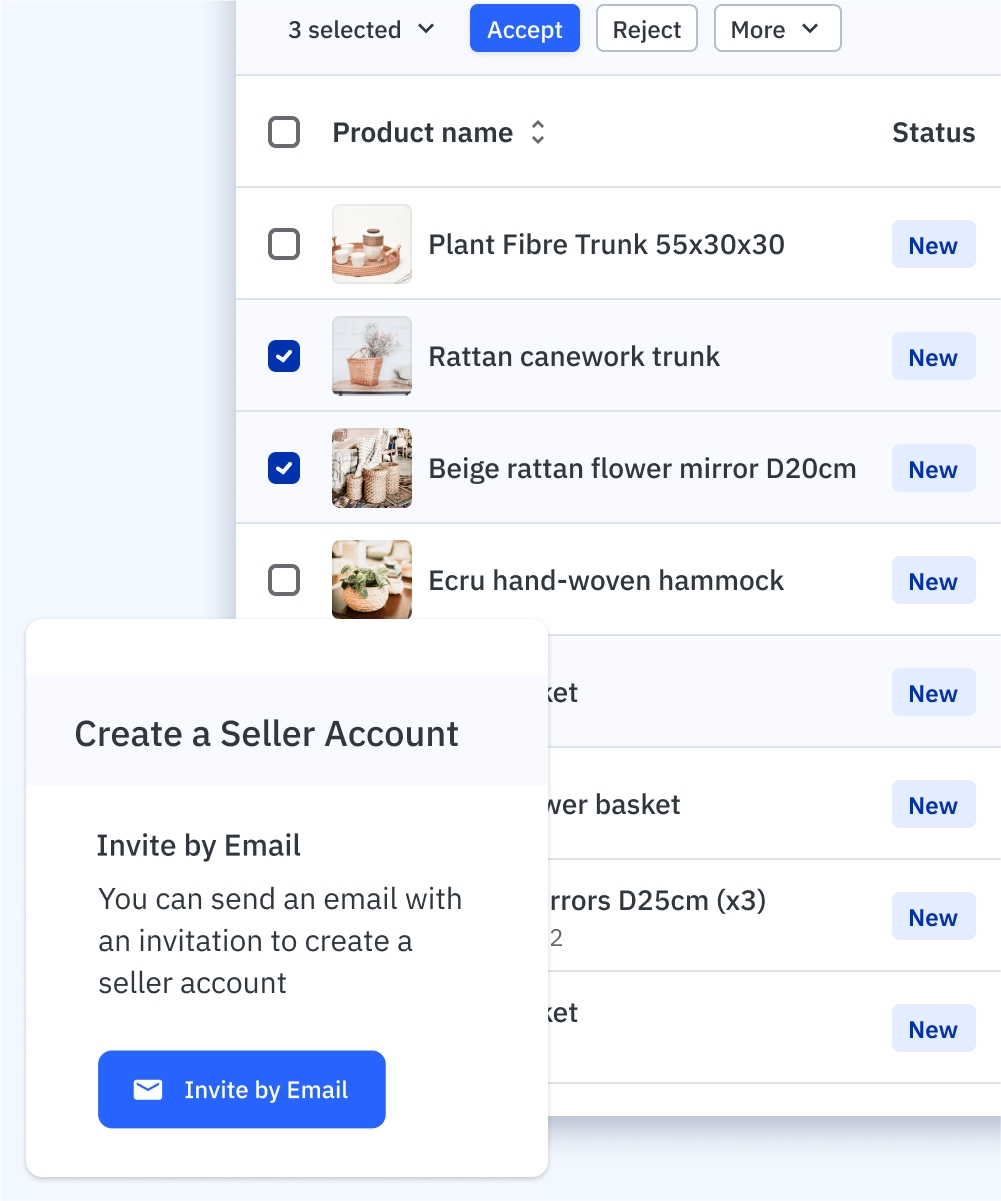Viewport: 1001px width, 1201px height.
Task: Open the Rattan canework trunk thumbnail
Action: (372, 356)
